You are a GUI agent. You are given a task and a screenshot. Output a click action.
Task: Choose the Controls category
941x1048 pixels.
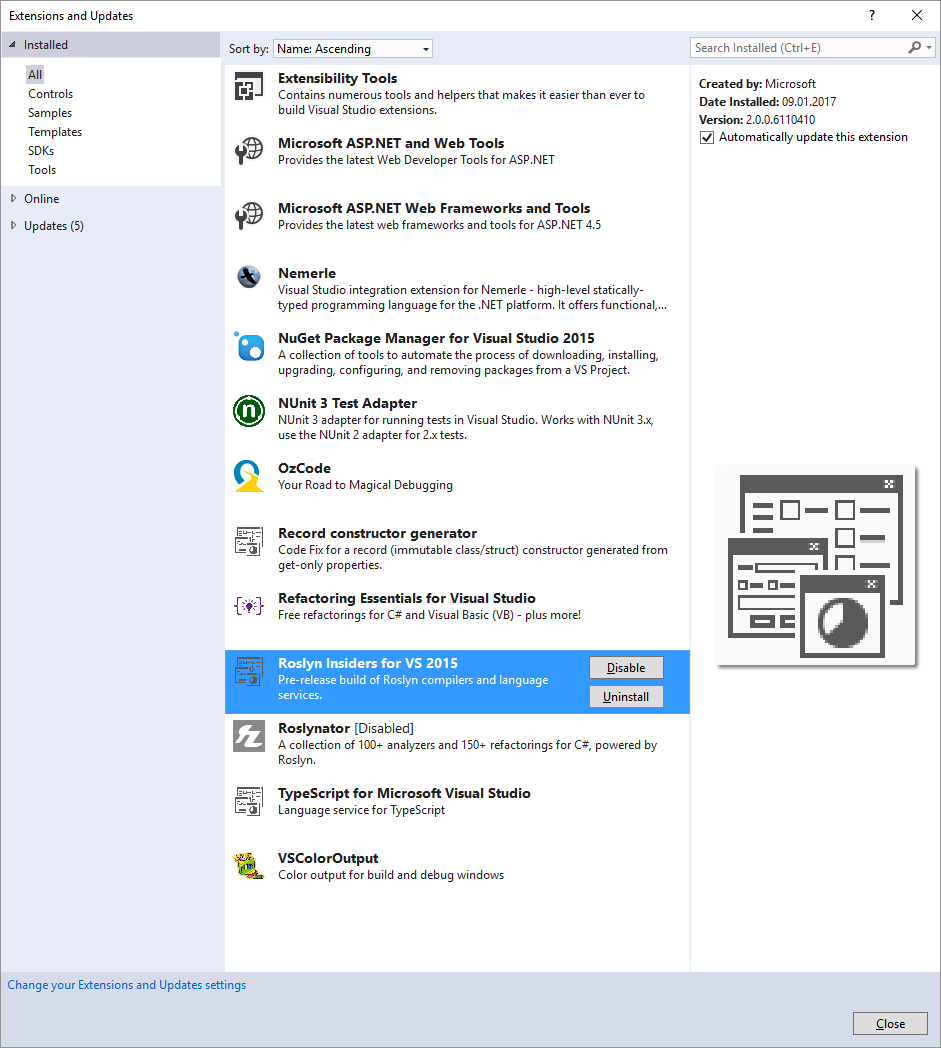pyautogui.click(x=50, y=94)
